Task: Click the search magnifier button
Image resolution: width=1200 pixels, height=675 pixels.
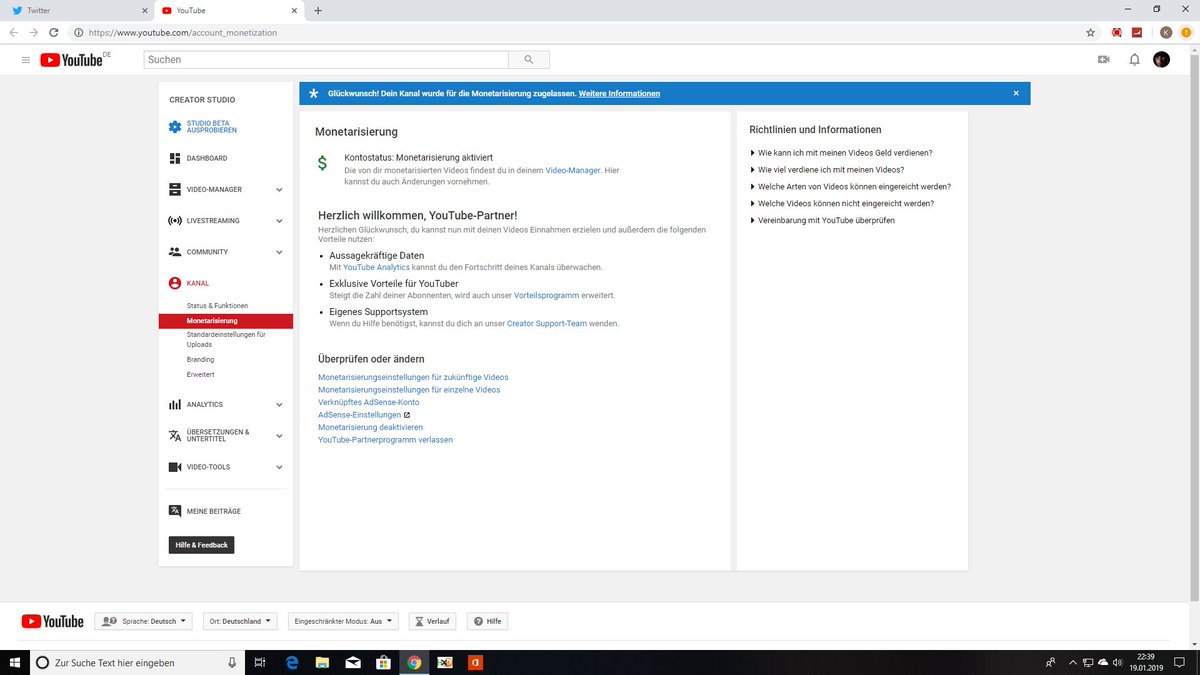Action: pyautogui.click(x=528, y=59)
